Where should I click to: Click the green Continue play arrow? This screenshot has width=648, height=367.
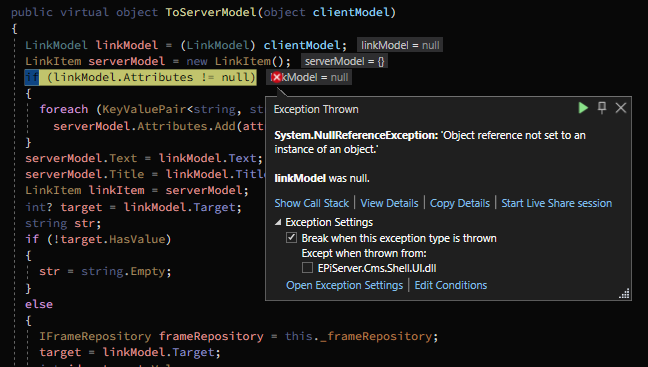(583, 108)
